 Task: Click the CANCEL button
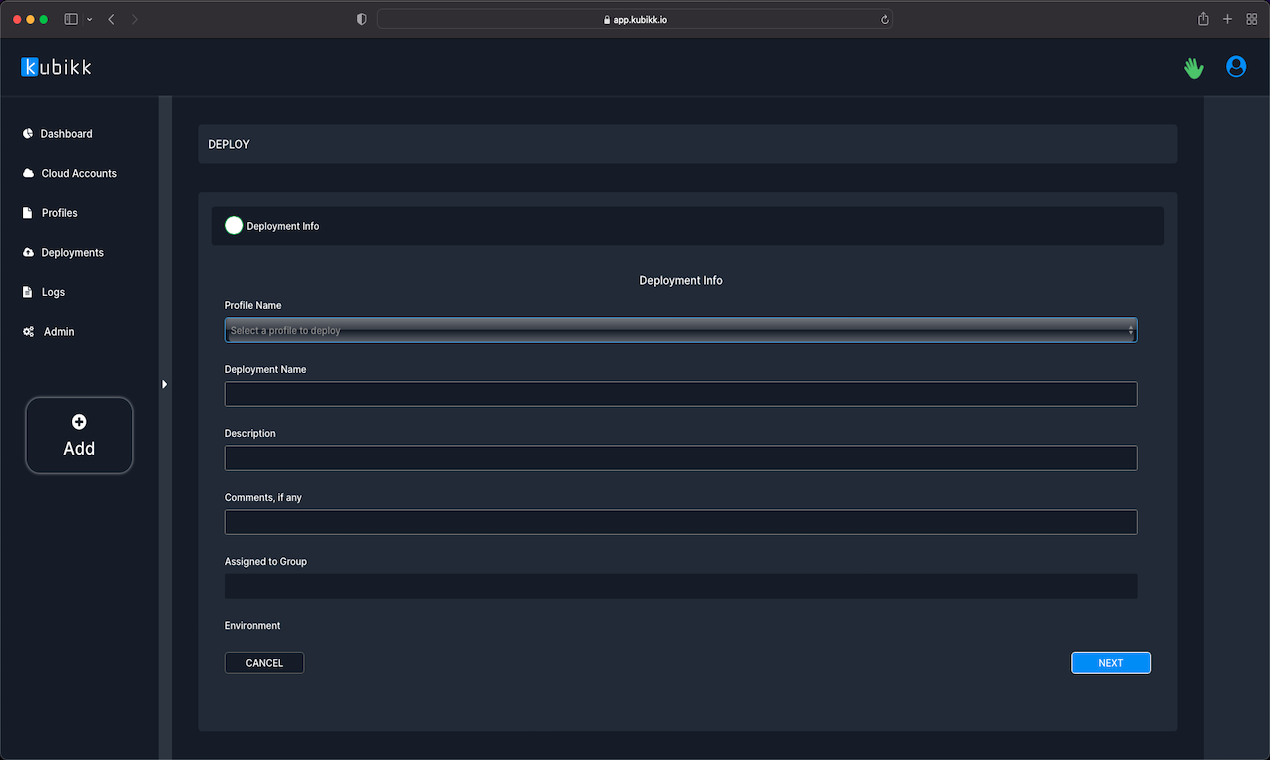coord(264,662)
